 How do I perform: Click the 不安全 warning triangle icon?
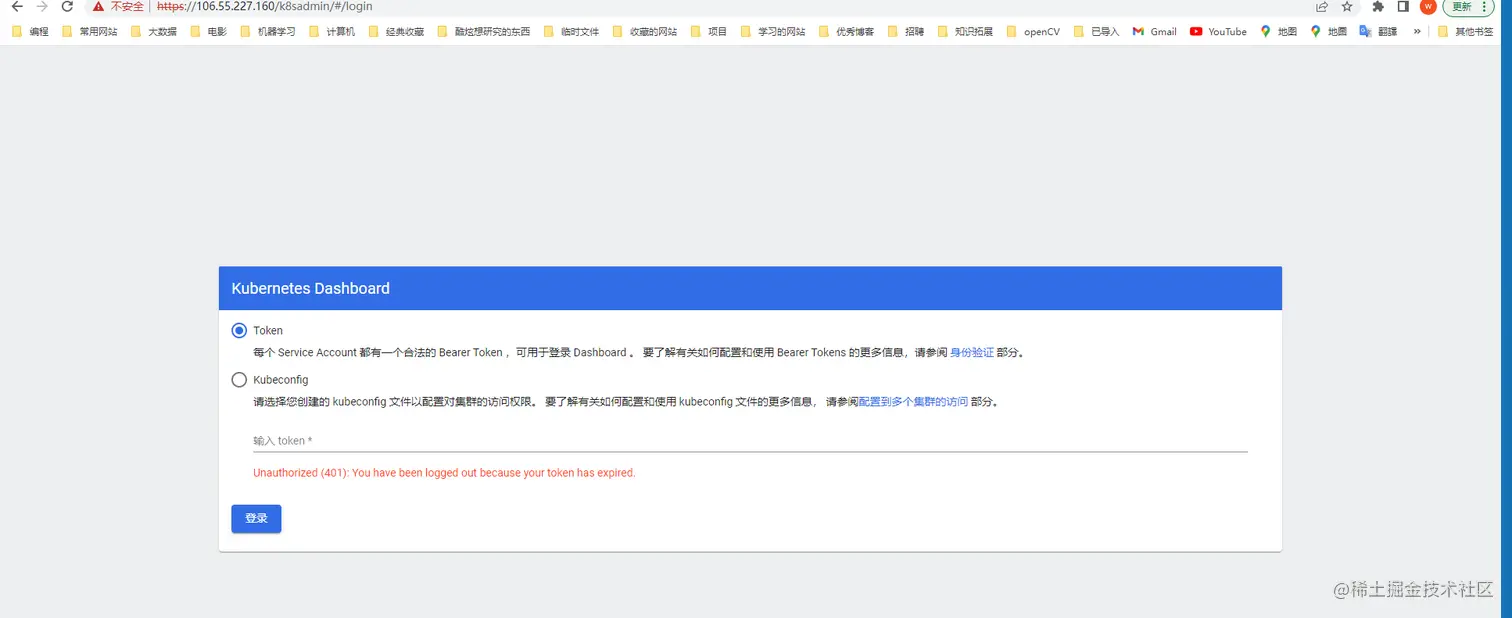pos(98,6)
